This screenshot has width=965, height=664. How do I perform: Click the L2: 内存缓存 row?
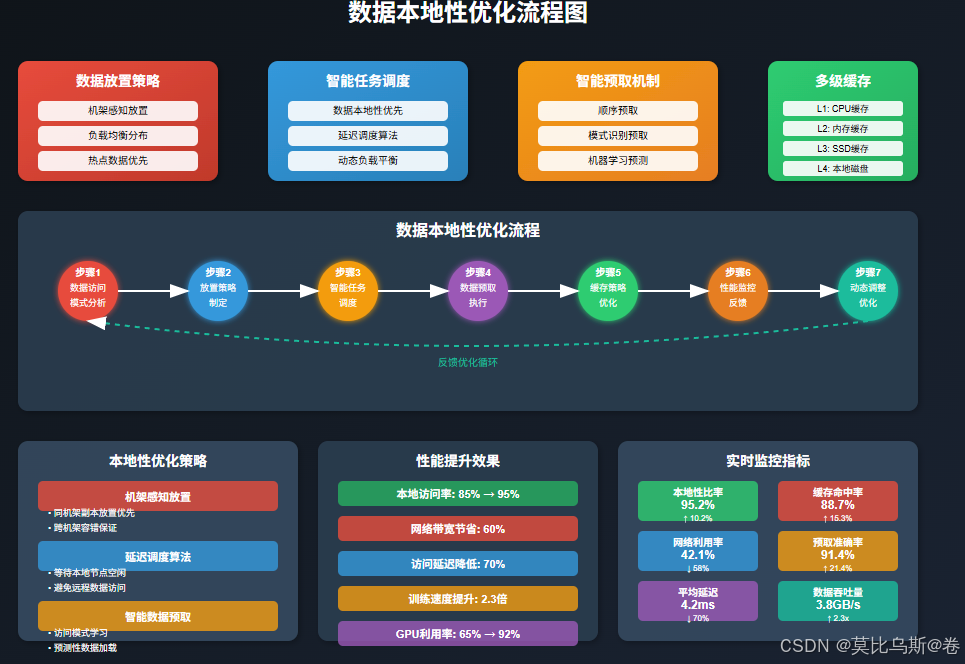[843, 129]
